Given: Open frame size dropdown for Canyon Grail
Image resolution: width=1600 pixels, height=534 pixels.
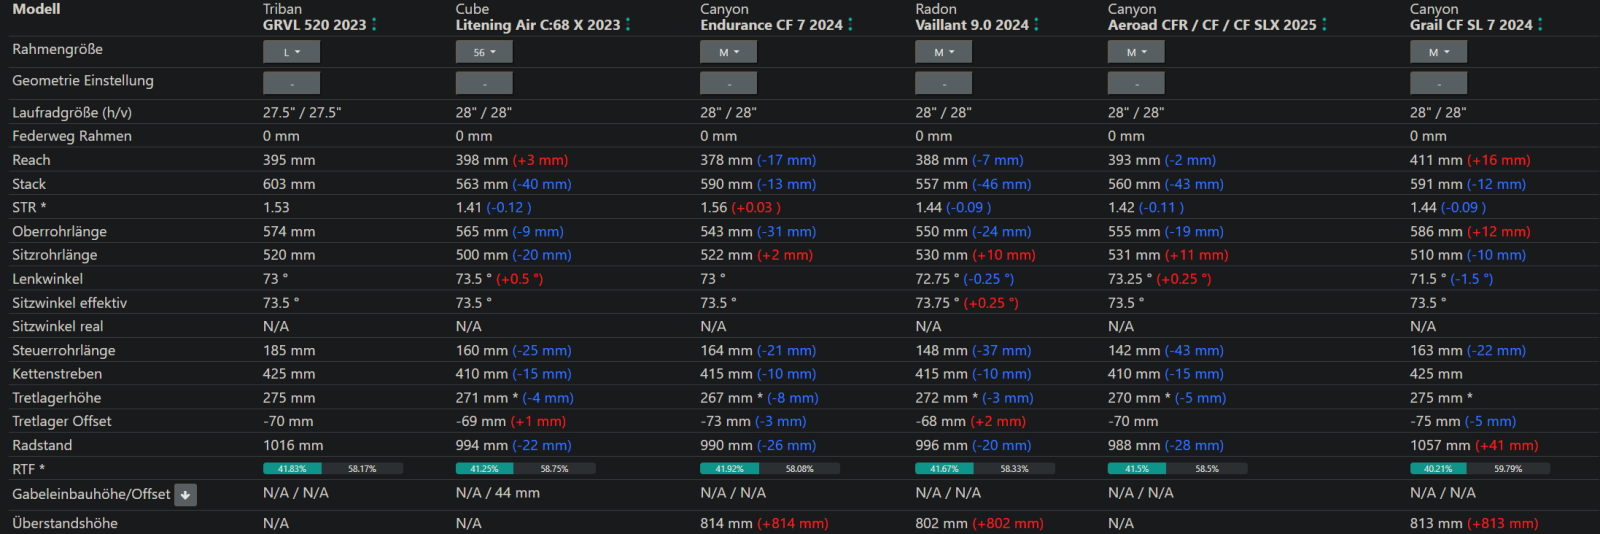Looking at the screenshot, I should [1438, 52].
